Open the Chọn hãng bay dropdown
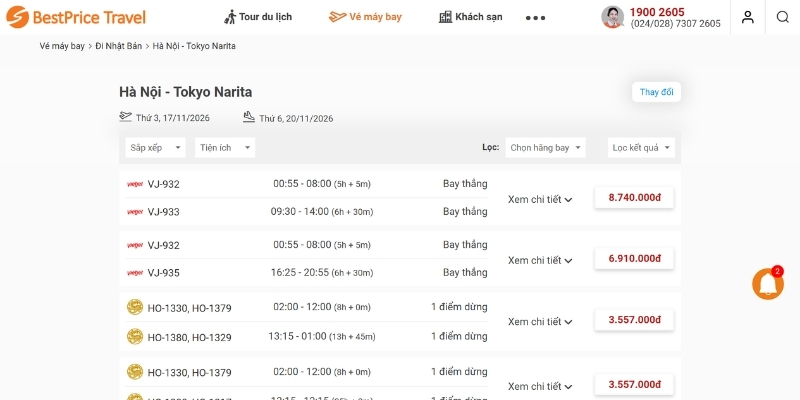The height and width of the screenshot is (400, 800). (545, 147)
